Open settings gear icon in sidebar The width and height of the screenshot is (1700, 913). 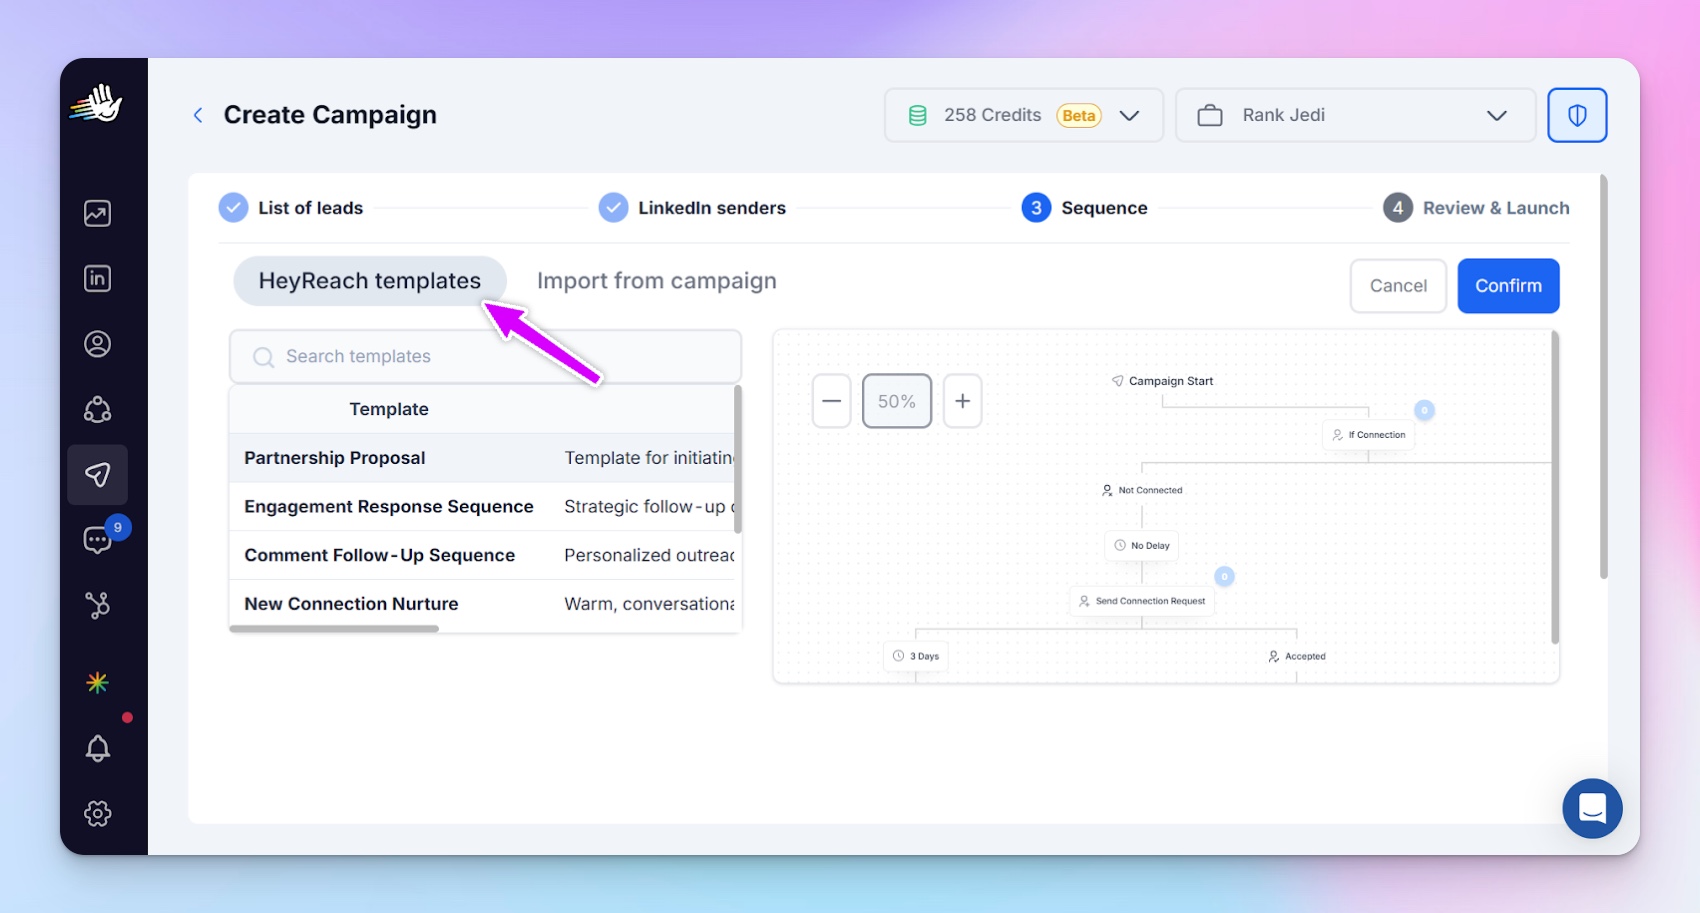click(x=97, y=813)
